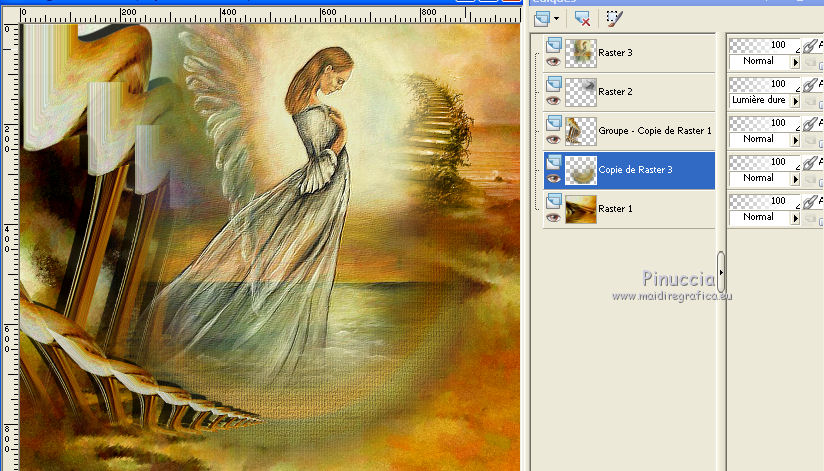Click the raster layer type icon of Raster 1
The height and width of the screenshot is (471, 824).
(x=553, y=201)
